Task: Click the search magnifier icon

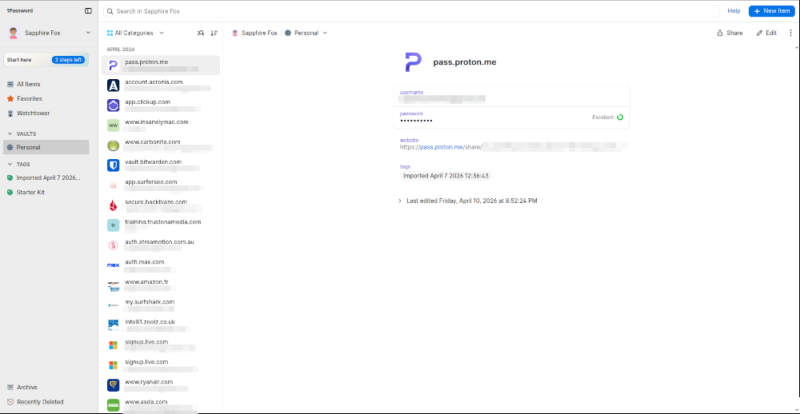Action: [110, 11]
